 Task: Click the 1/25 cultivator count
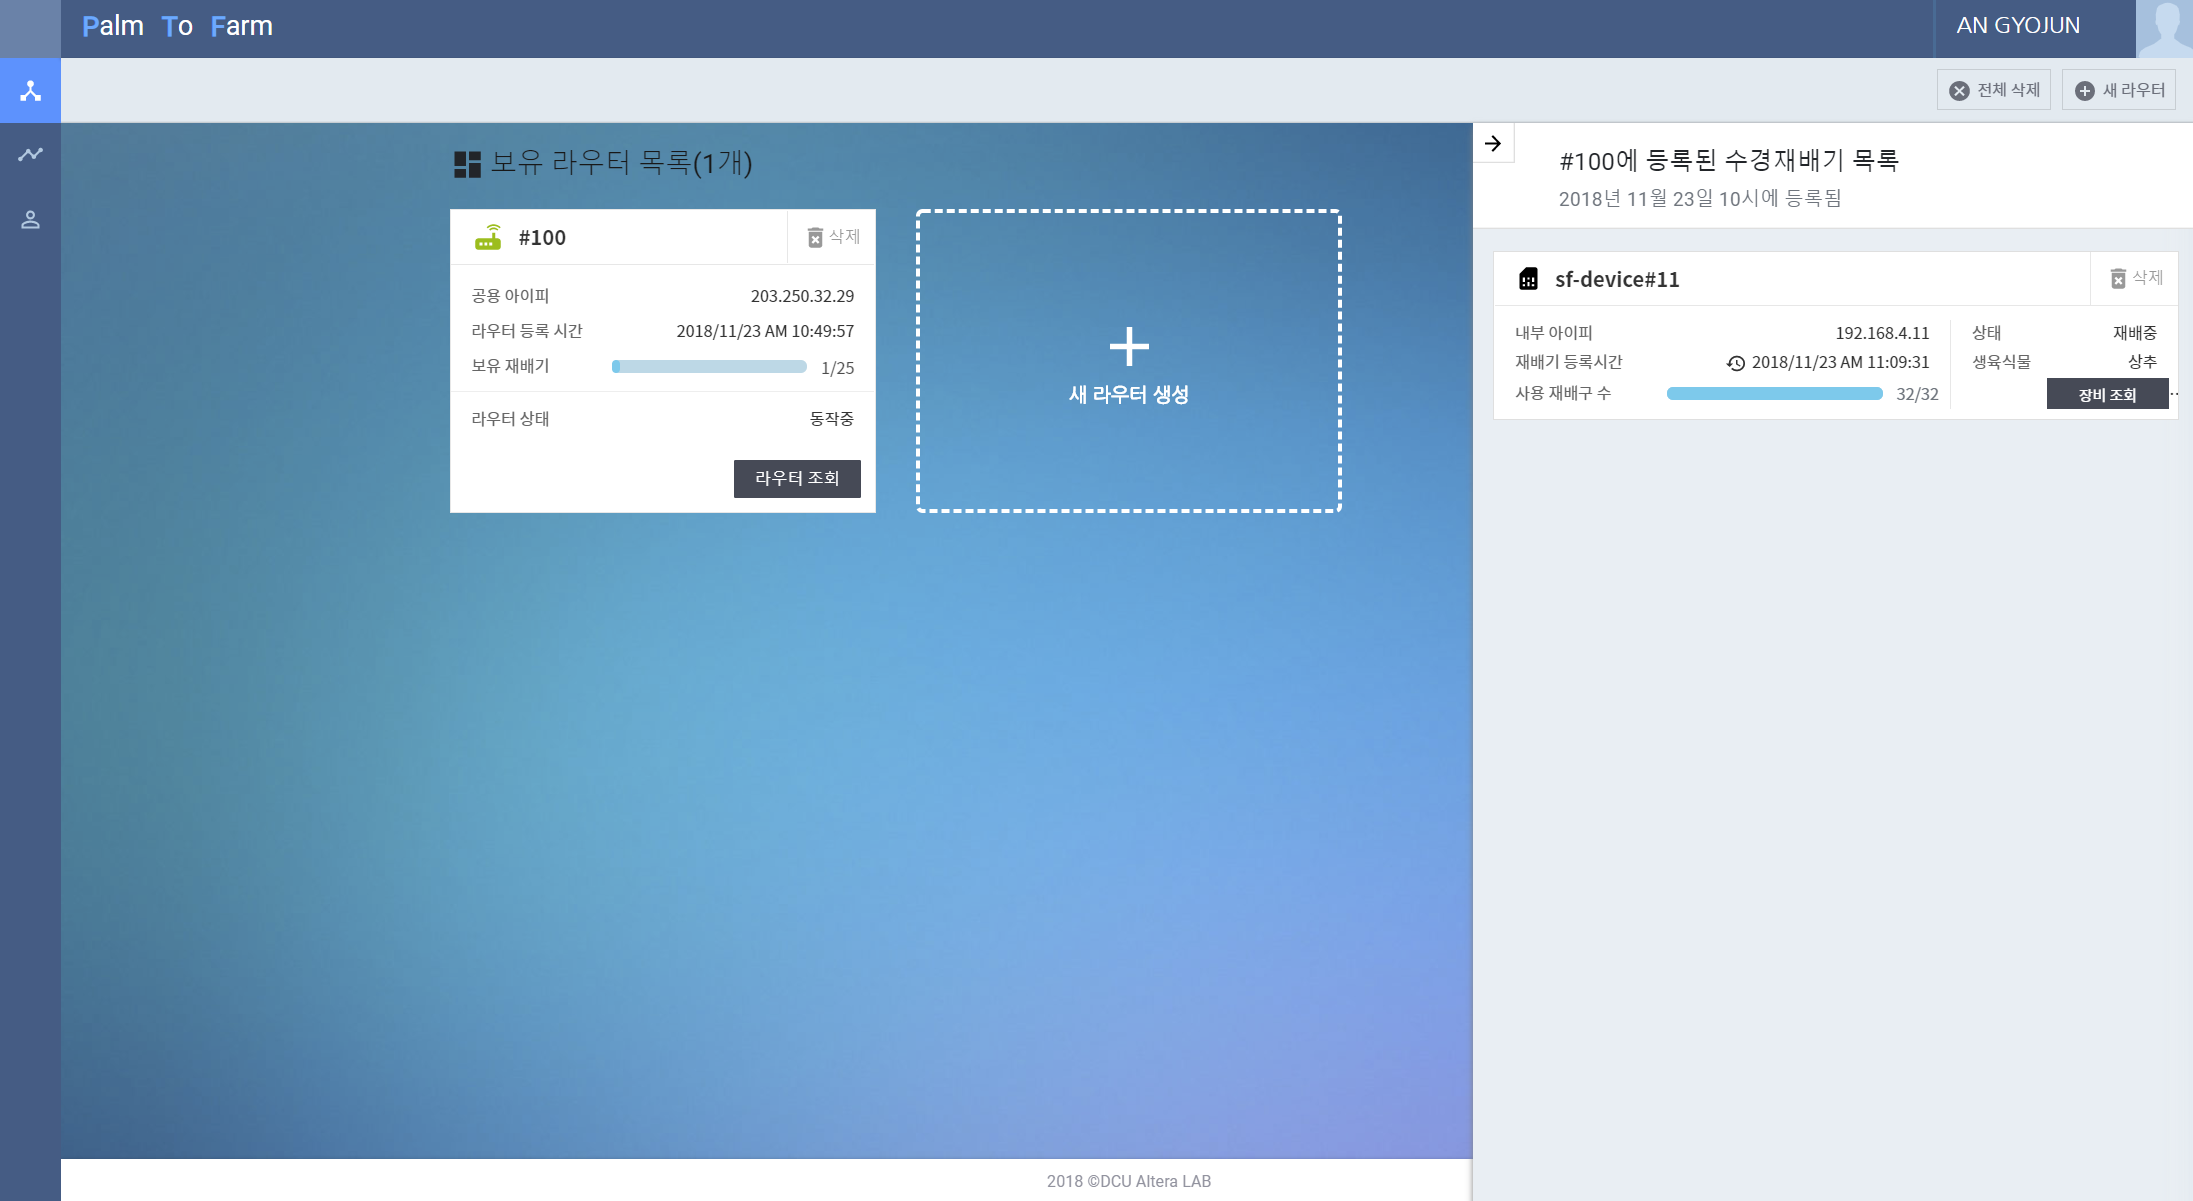coord(837,368)
